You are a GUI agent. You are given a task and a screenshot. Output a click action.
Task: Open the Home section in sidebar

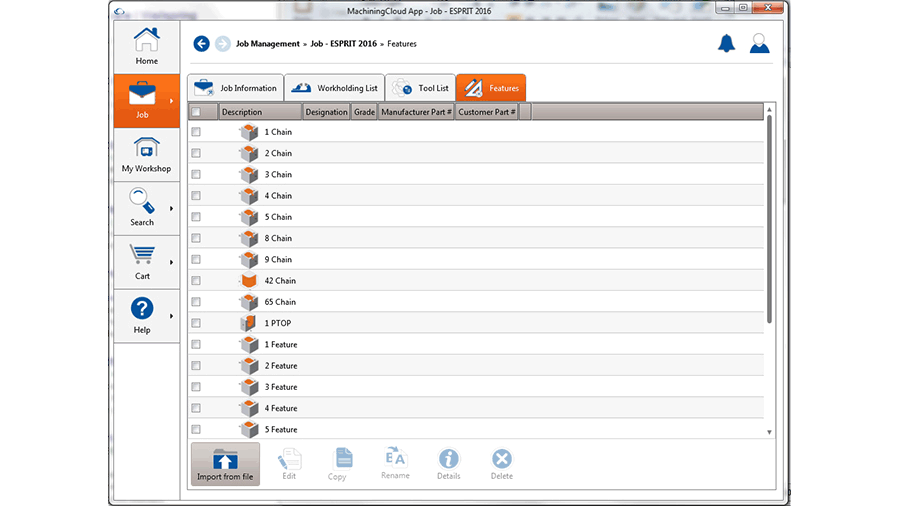pyautogui.click(x=146, y=47)
